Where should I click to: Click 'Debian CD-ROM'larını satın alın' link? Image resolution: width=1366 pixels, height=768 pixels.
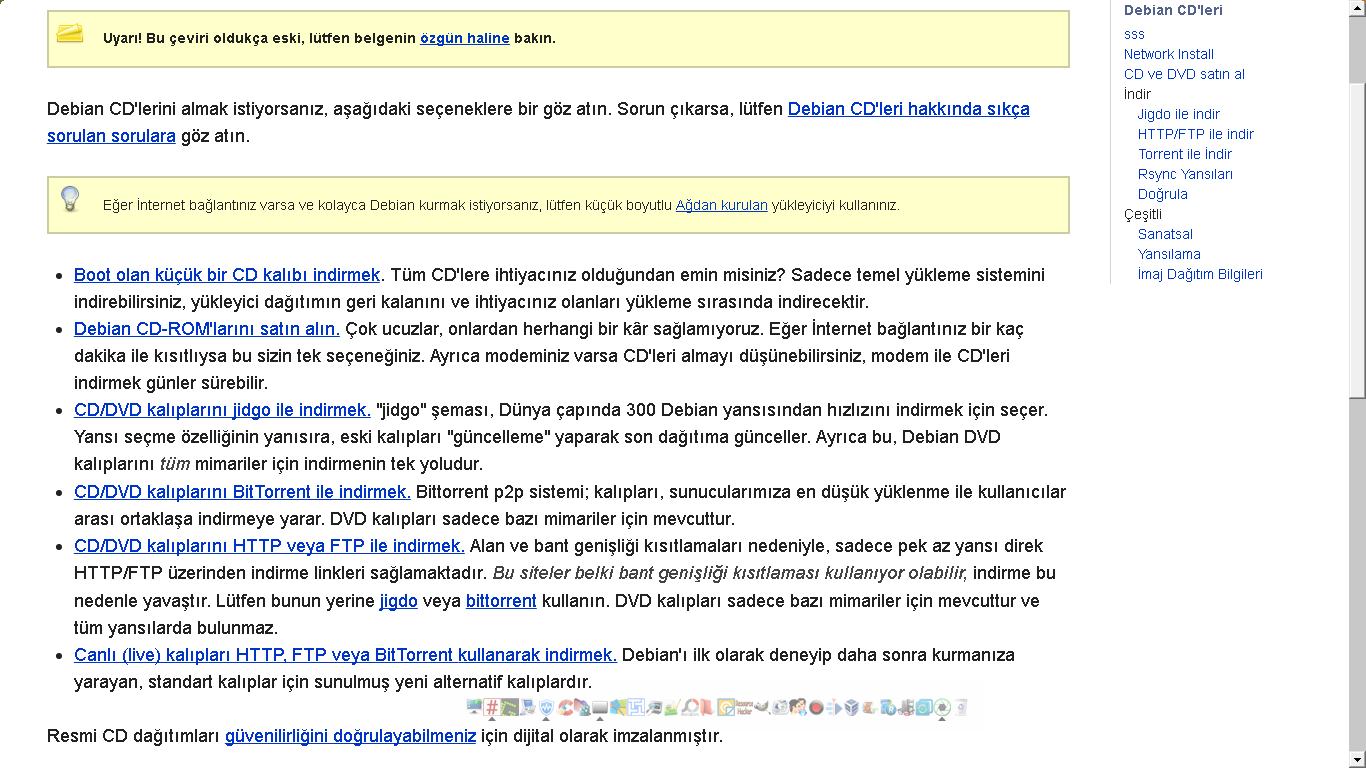(x=207, y=329)
